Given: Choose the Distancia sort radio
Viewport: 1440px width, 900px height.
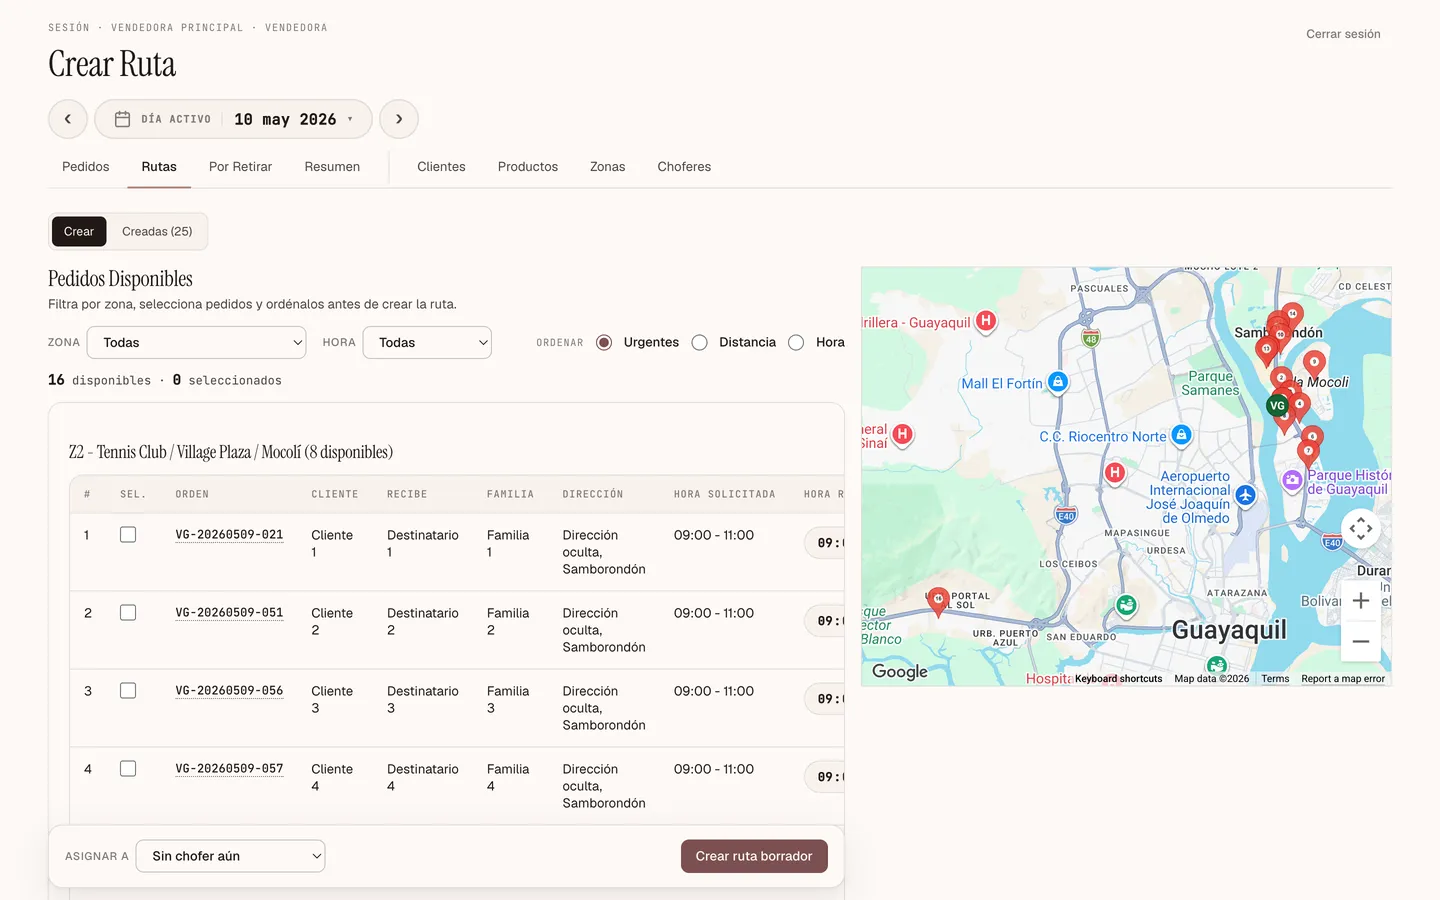Looking at the screenshot, I should (x=700, y=342).
